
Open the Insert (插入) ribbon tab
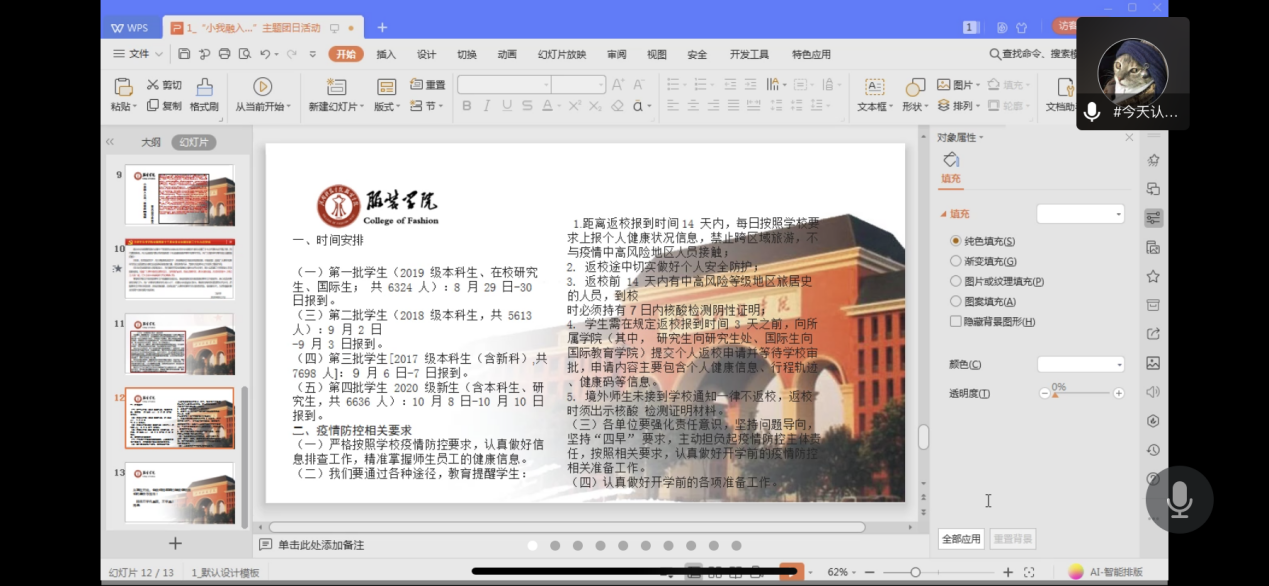386,54
